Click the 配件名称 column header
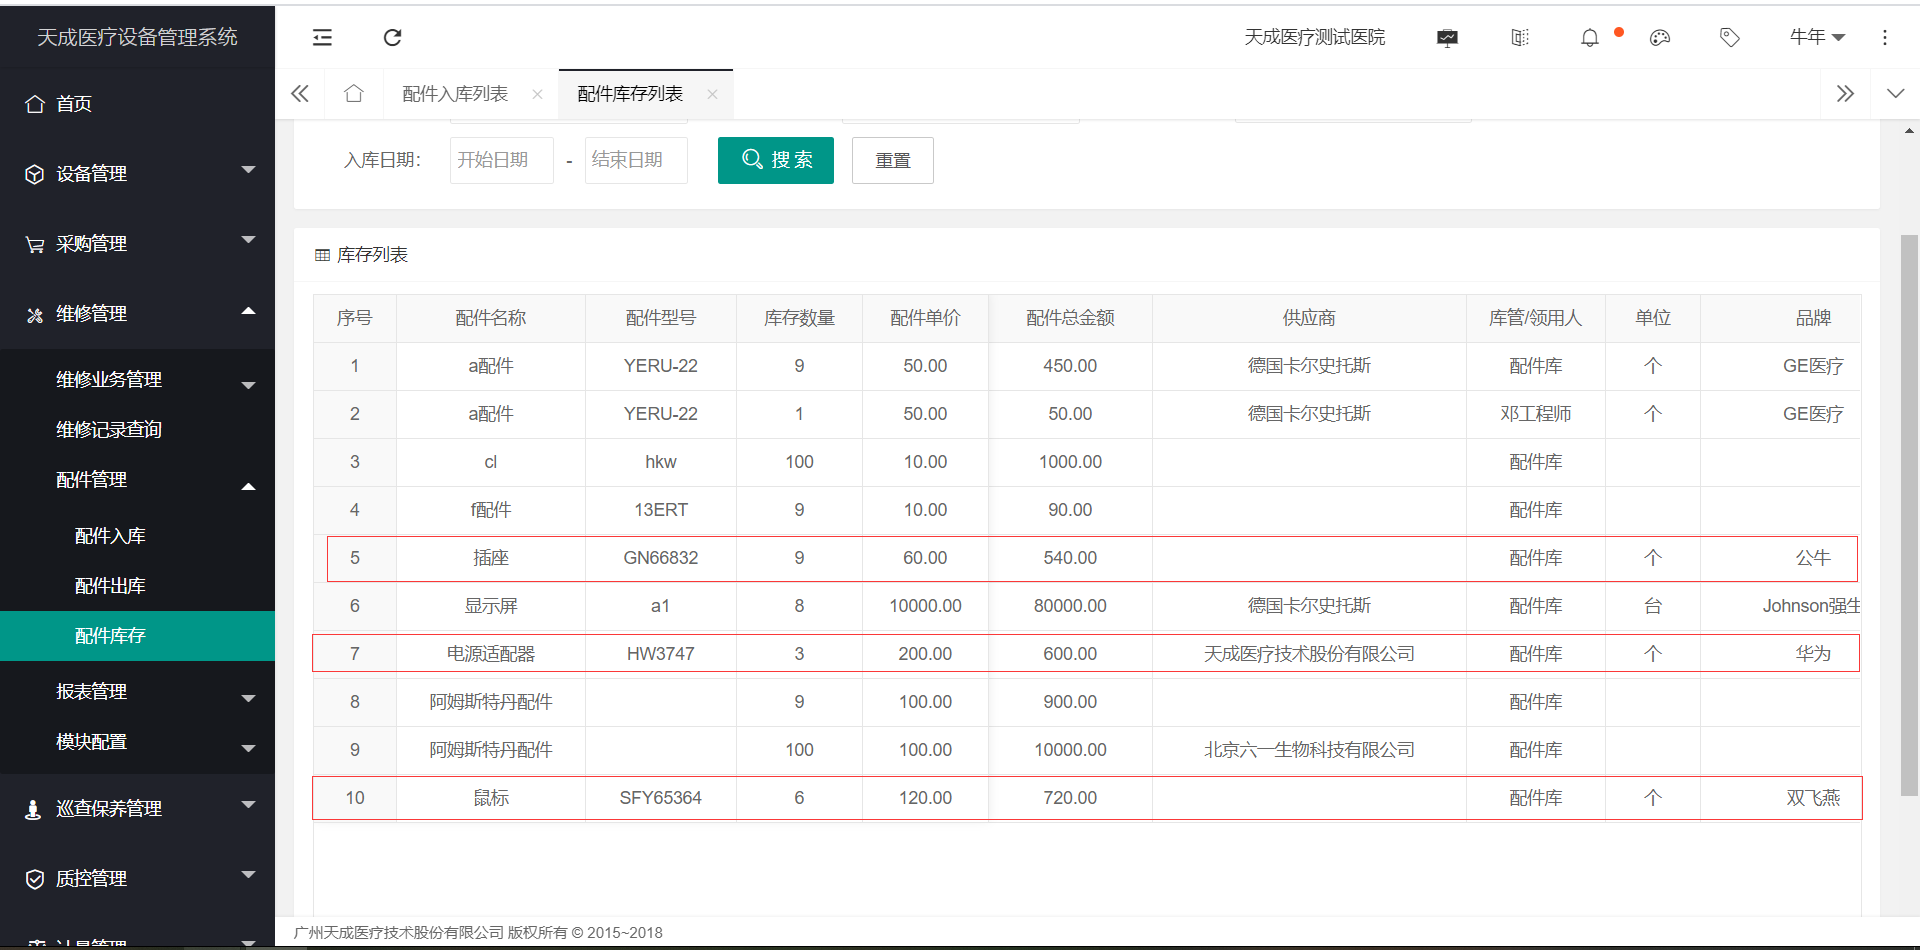 (491, 318)
